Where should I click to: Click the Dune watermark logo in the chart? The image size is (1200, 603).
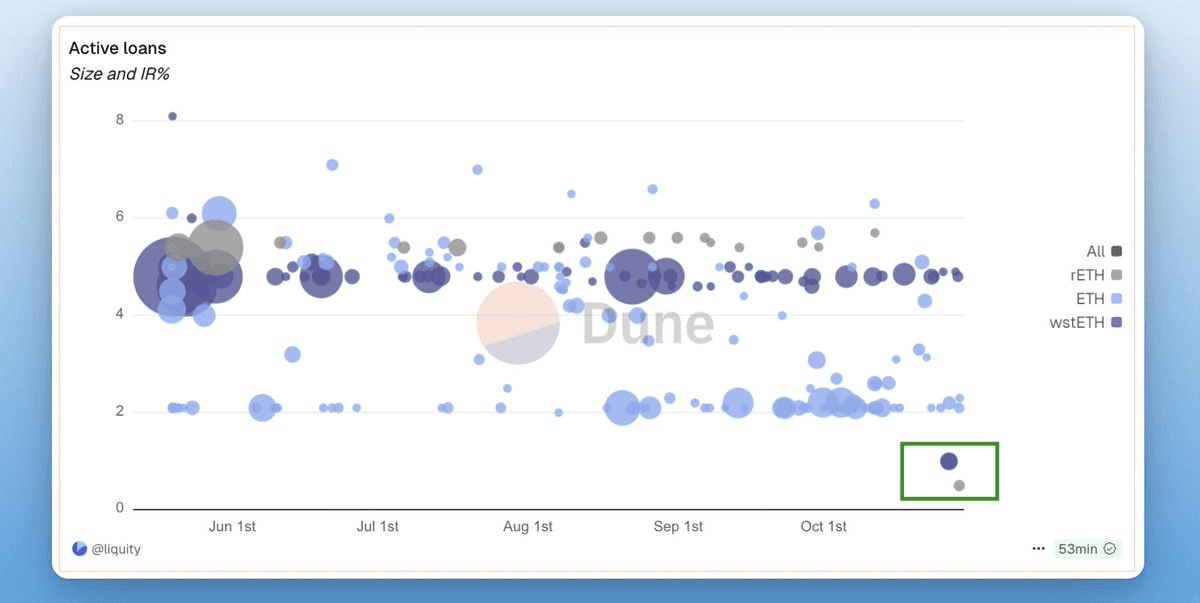tap(596, 323)
